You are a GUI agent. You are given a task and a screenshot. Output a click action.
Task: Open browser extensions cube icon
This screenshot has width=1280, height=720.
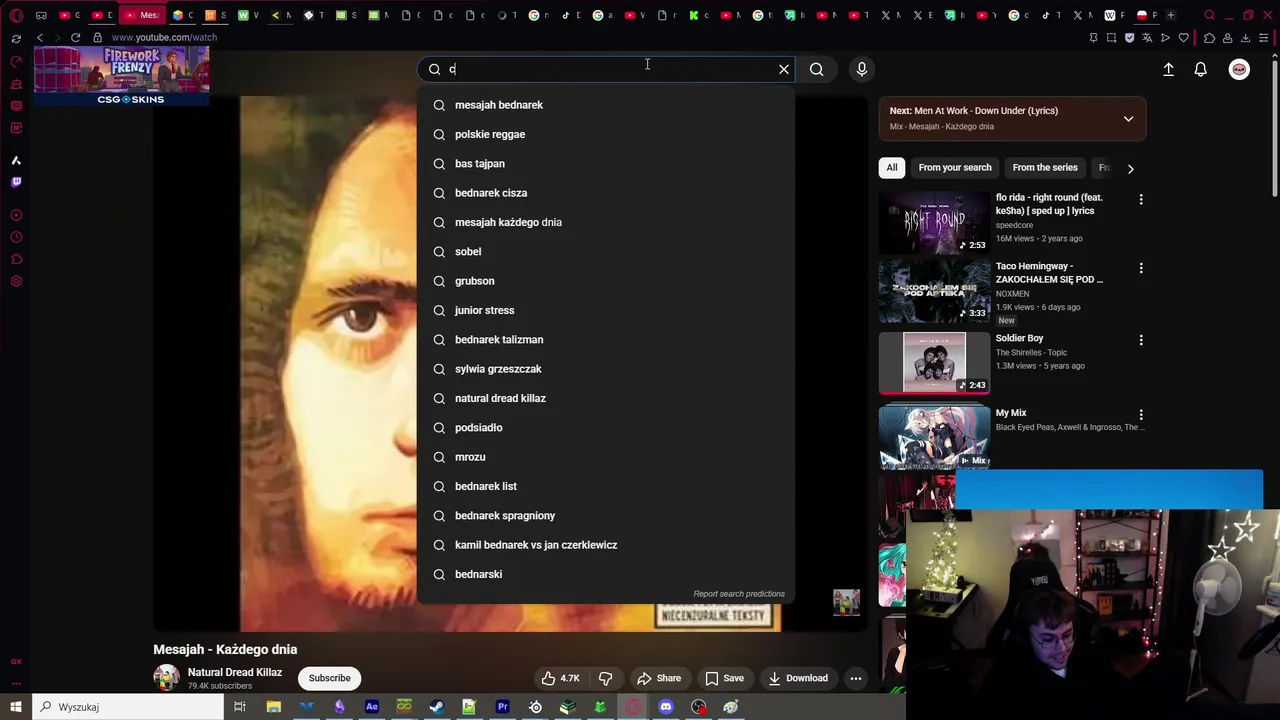[1209, 37]
